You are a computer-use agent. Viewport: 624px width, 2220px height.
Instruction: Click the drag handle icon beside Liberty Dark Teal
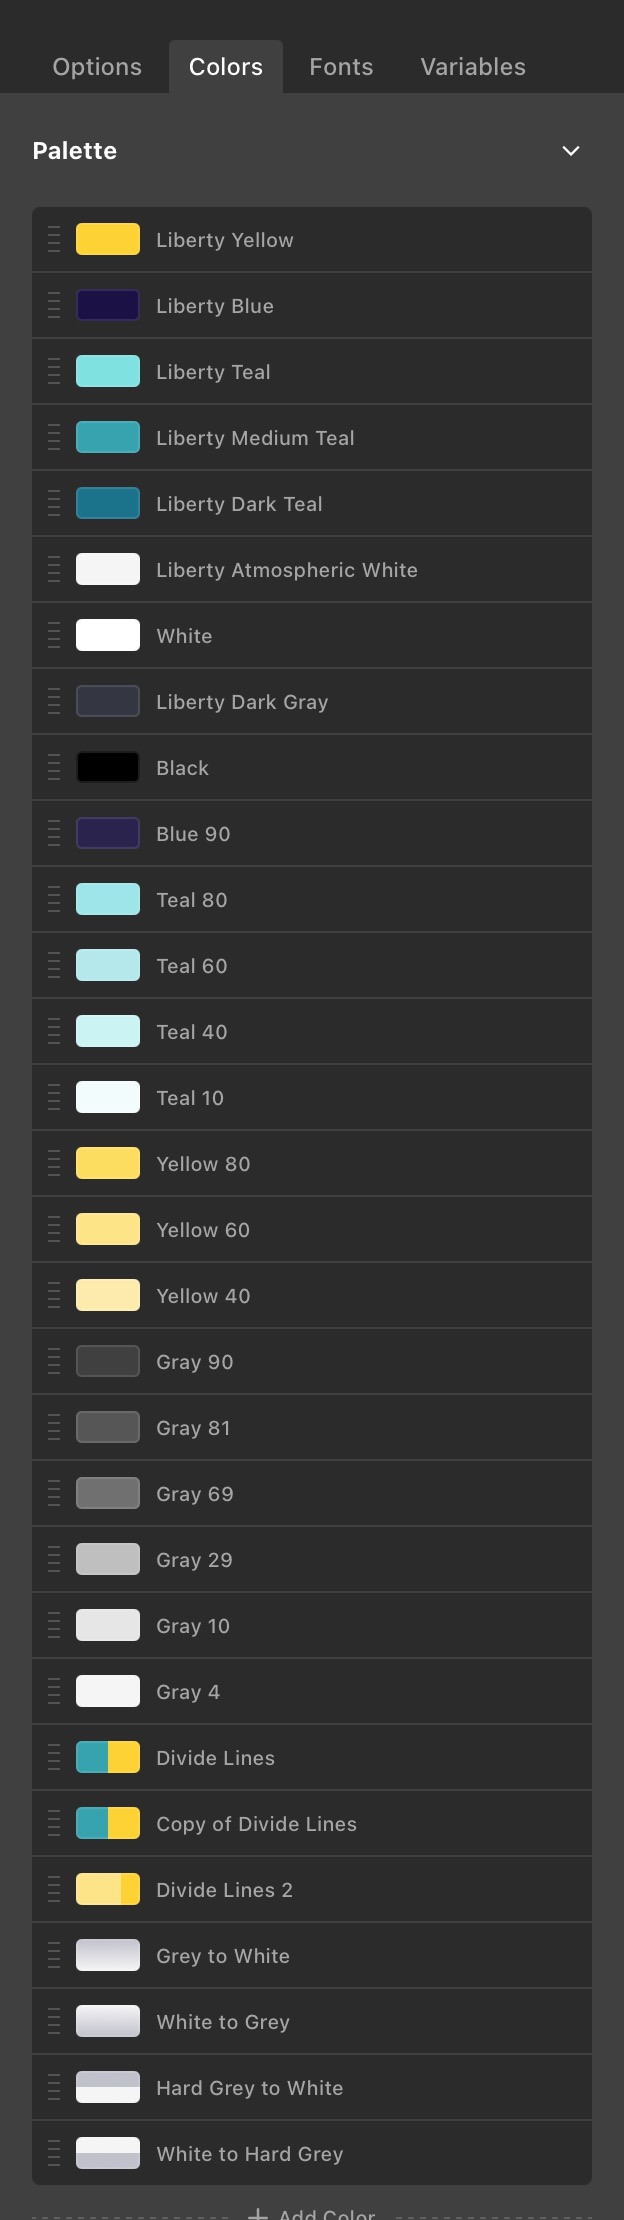(x=54, y=504)
